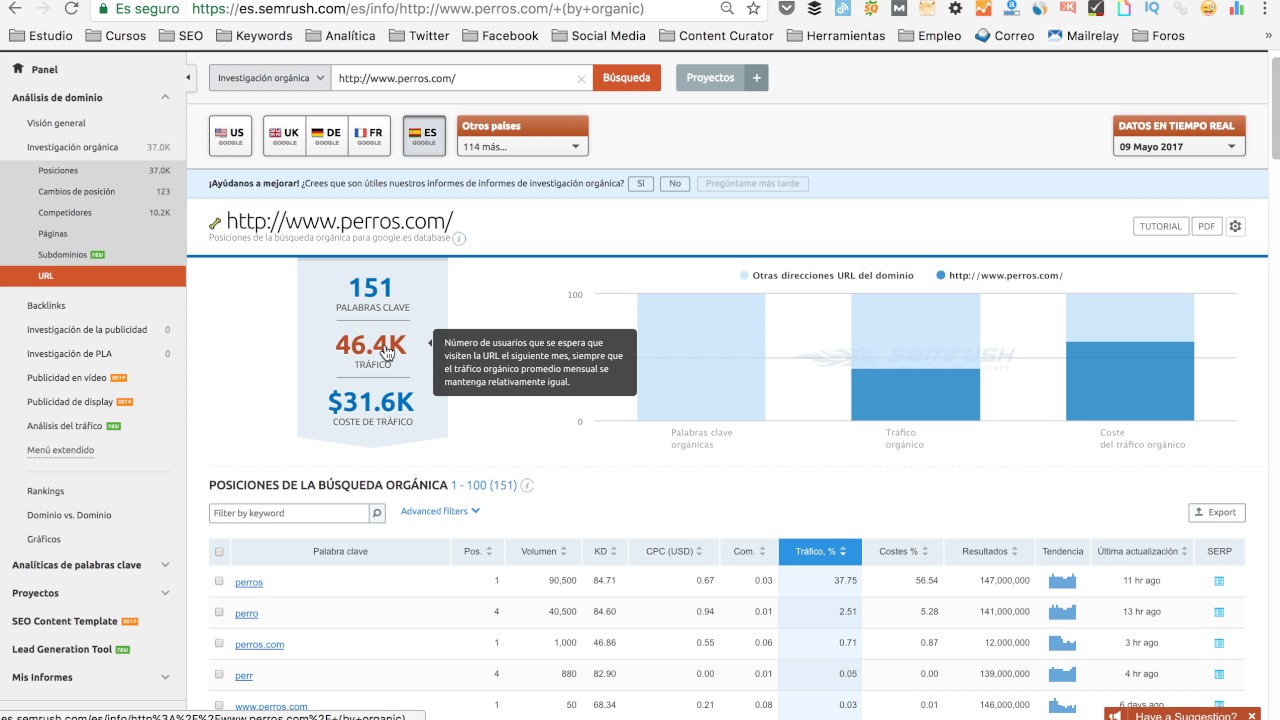The width and height of the screenshot is (1280, 720).
Task: Select the UK Google database flag
Action: (x=284, y=136)
